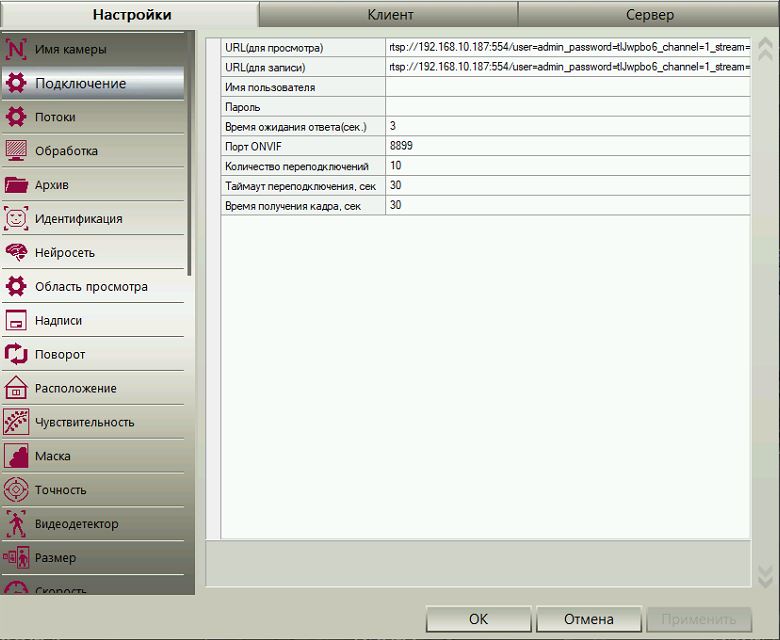Confirm settings with the OK button
The height and width of the screenshot is (640, 780).
479,619
